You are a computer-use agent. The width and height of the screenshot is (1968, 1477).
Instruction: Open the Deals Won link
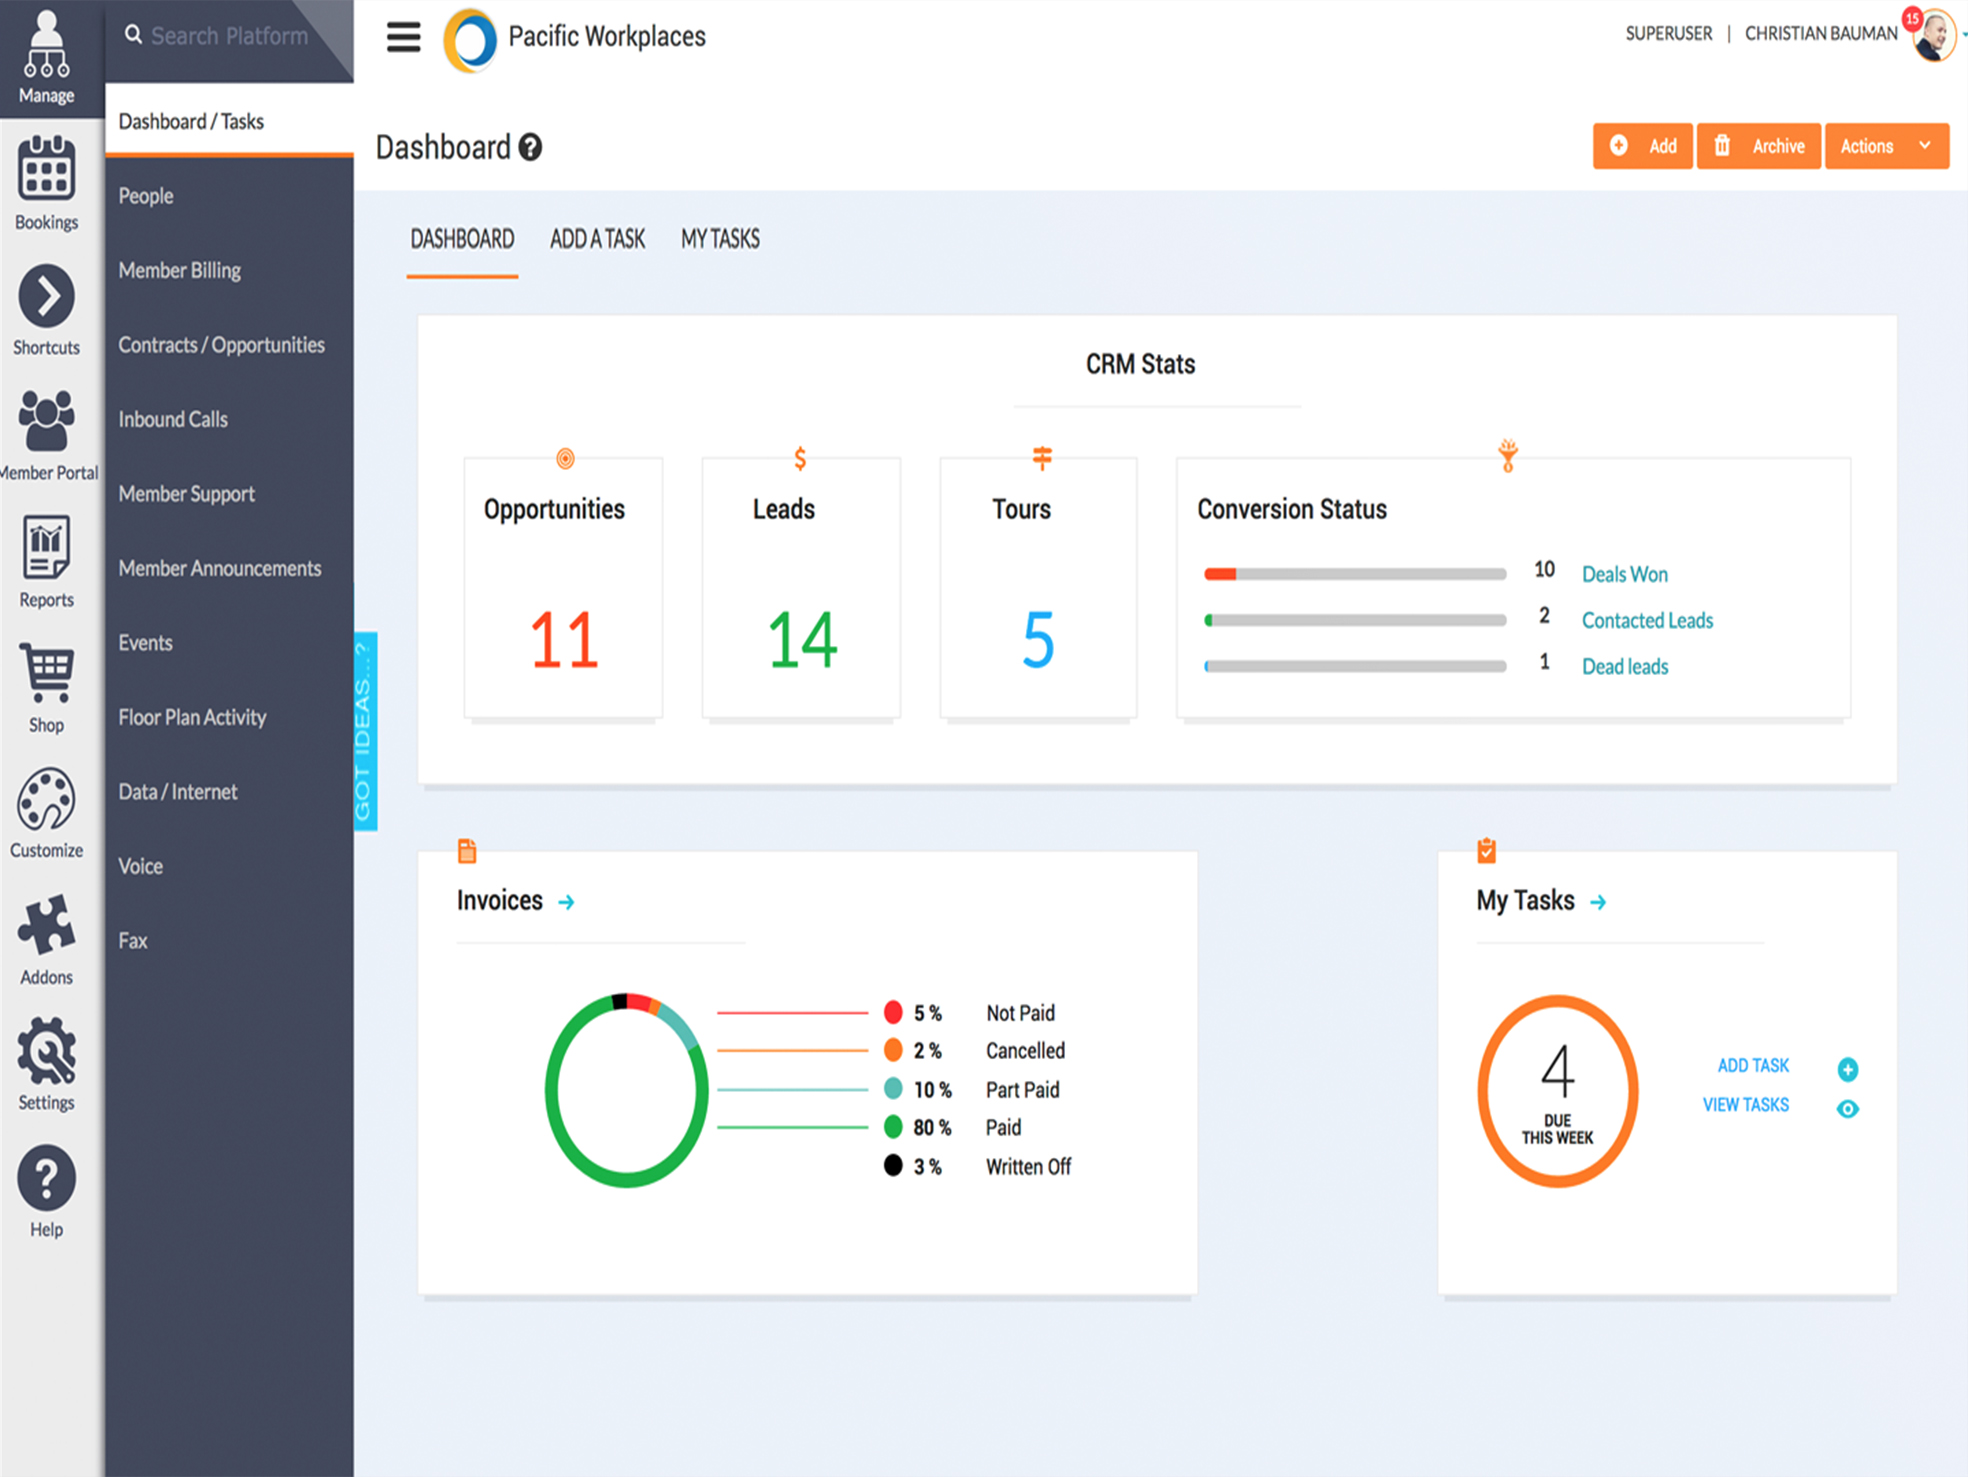(x=1624, y=574)
